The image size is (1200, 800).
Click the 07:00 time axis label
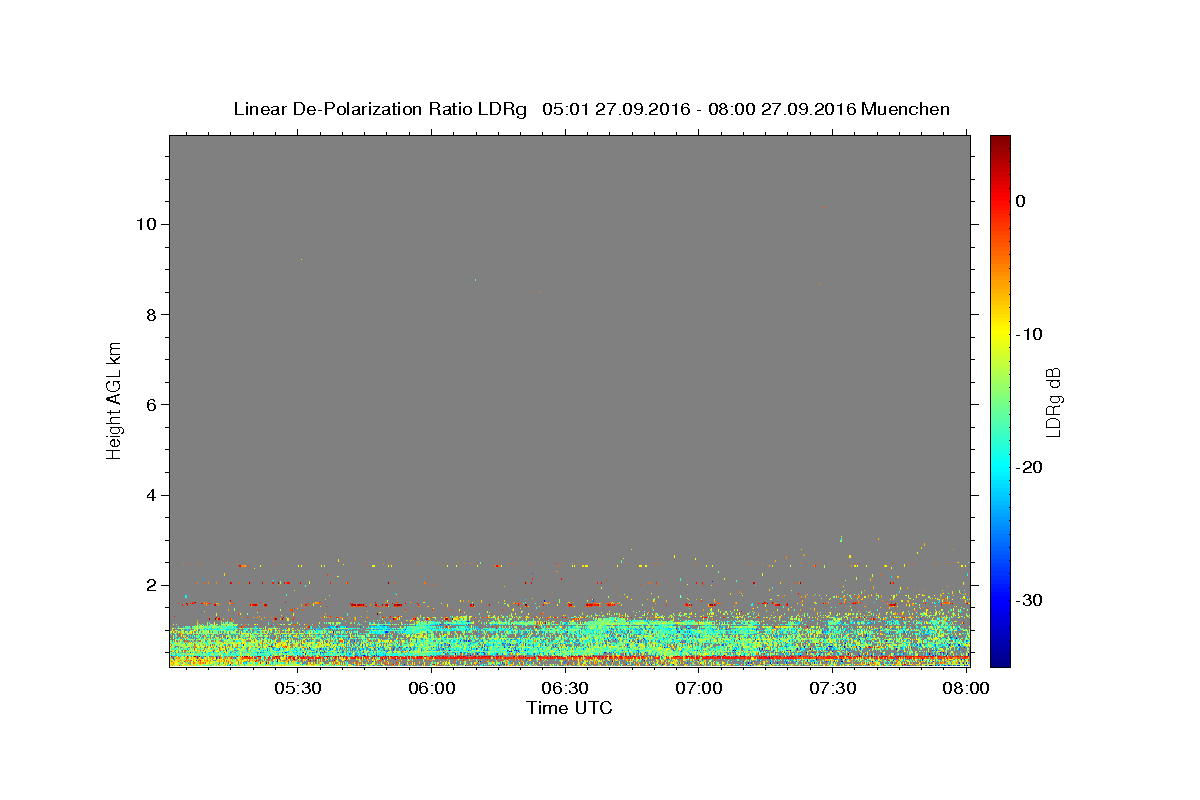[699, 689]
